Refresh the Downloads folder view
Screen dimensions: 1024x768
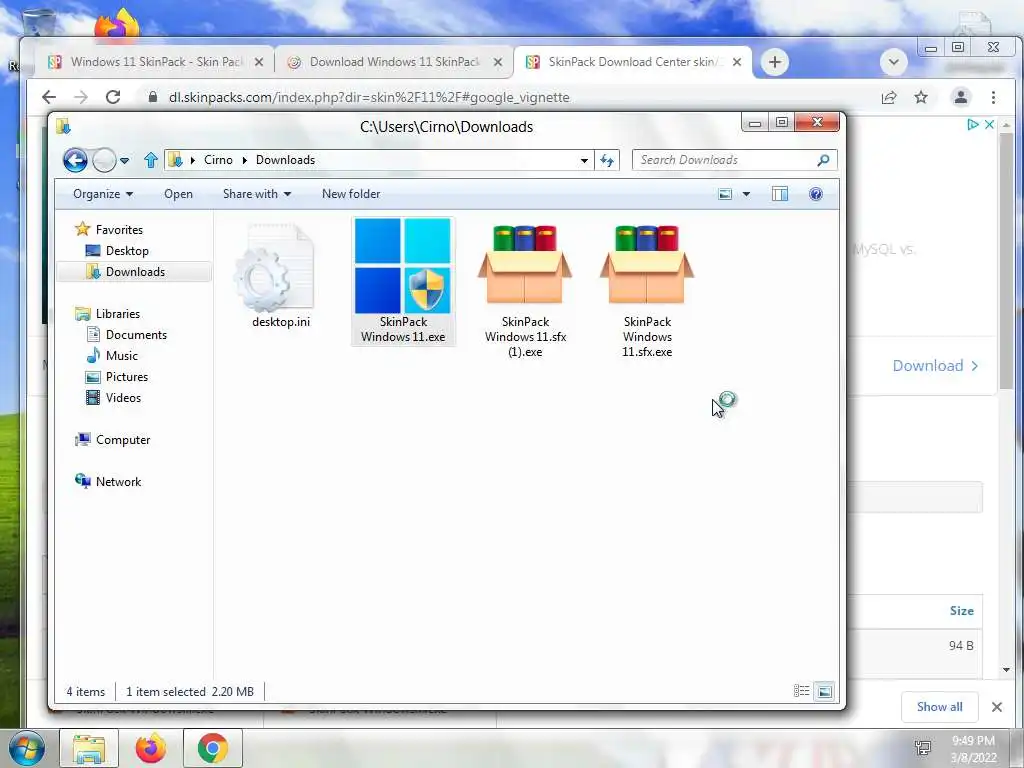point(607,161)
